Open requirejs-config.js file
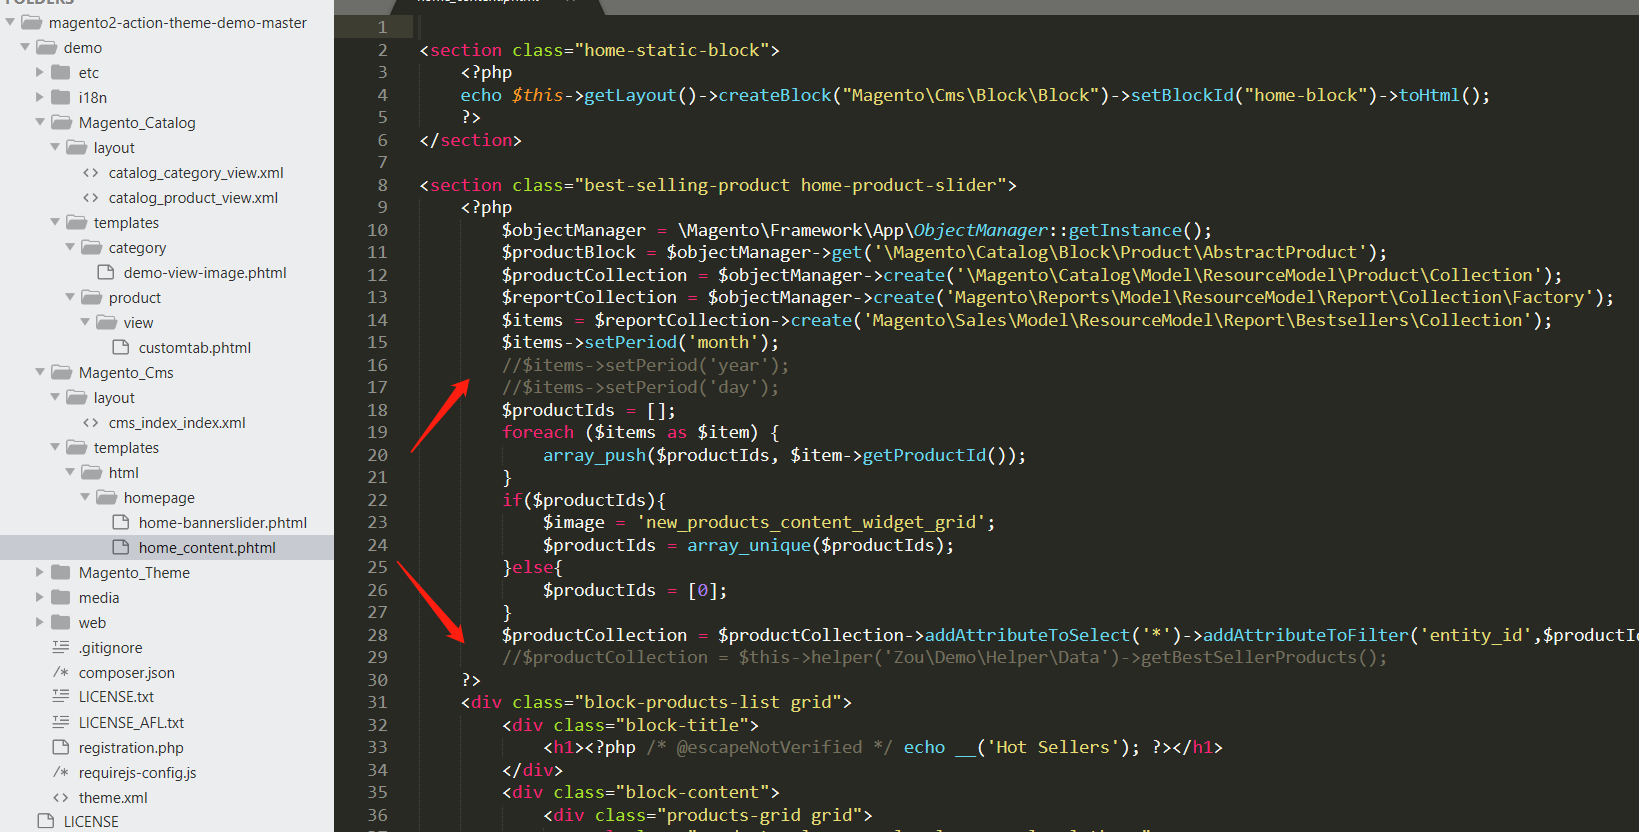1639x832 pixels. 138,772
